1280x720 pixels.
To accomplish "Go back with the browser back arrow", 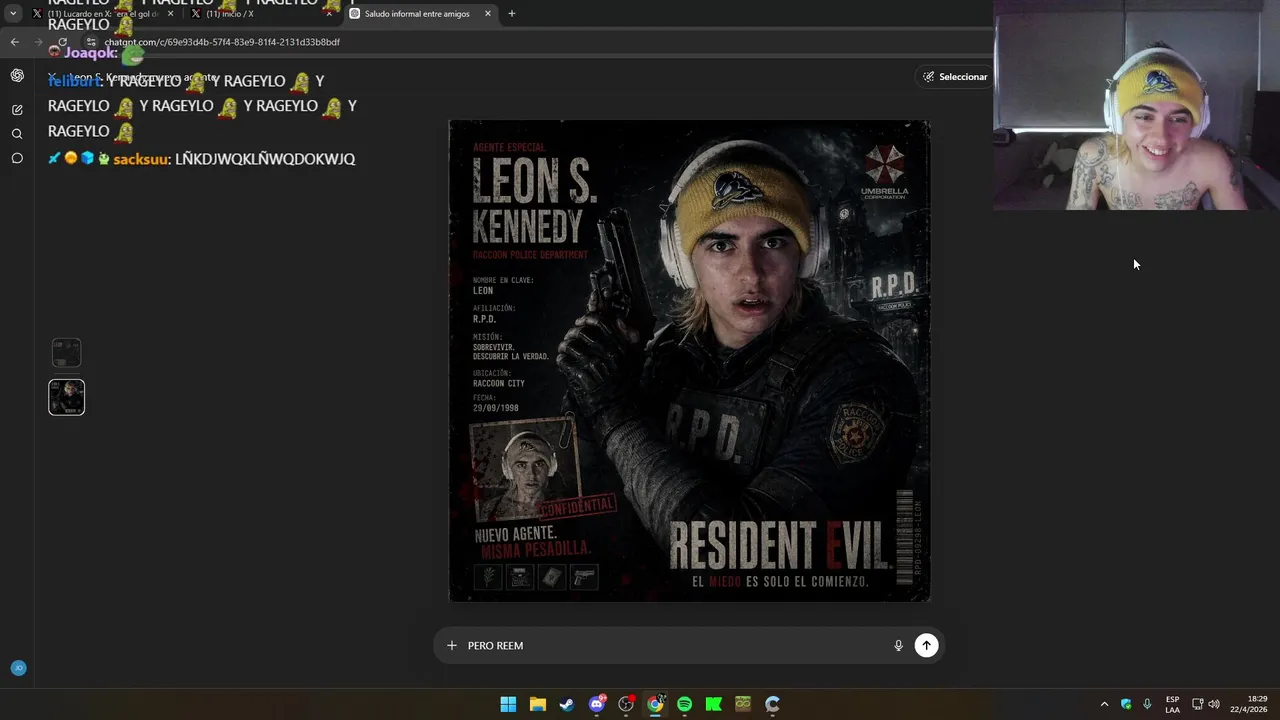I will click(x=14, y=42).
